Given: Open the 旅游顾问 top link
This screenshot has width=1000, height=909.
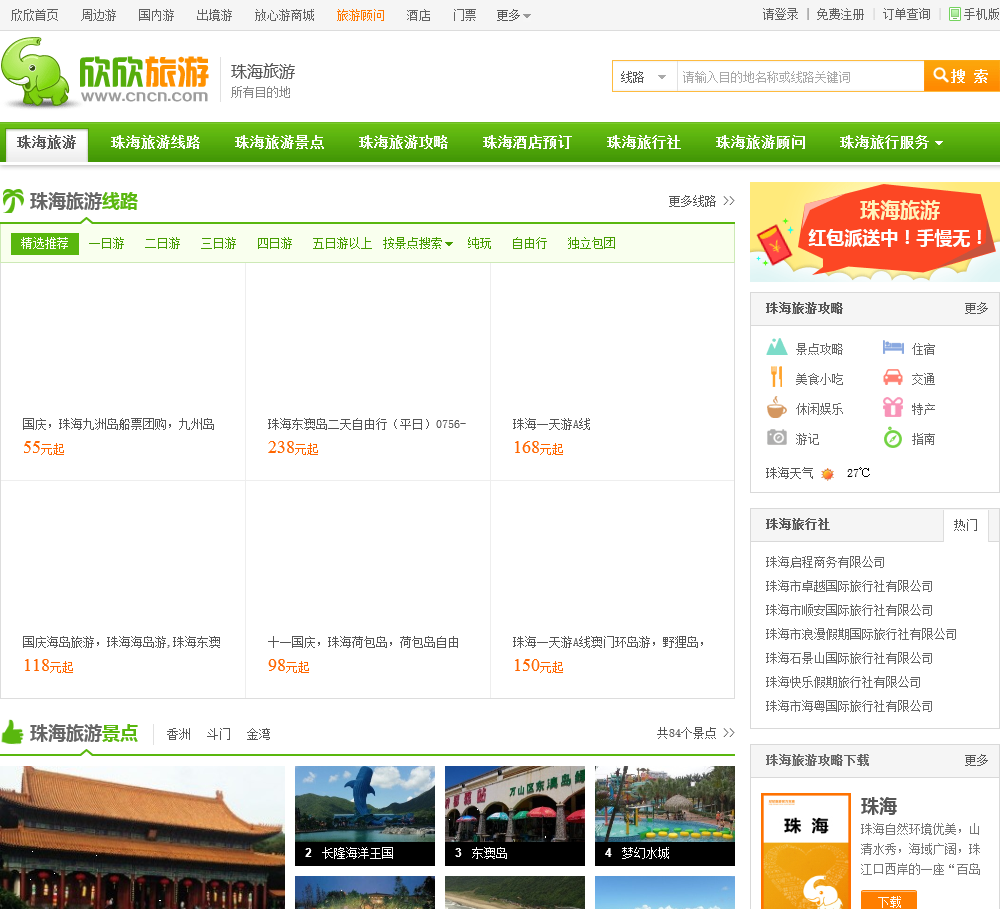Looking at the screenshot, I should (360, 15).
